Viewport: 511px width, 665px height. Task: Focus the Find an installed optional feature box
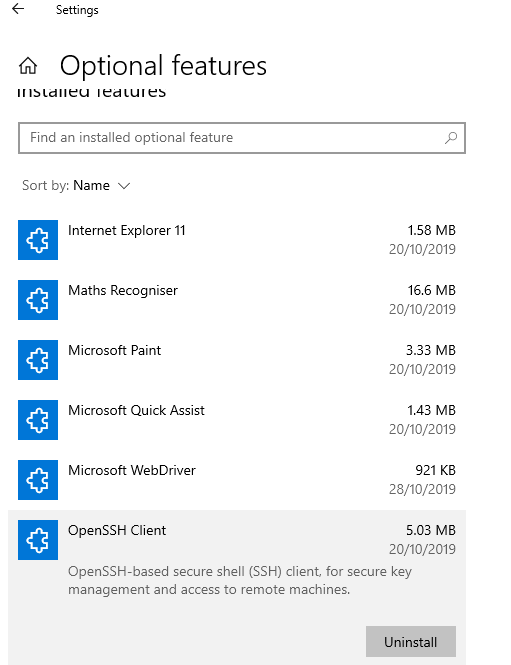click(242, 138)
